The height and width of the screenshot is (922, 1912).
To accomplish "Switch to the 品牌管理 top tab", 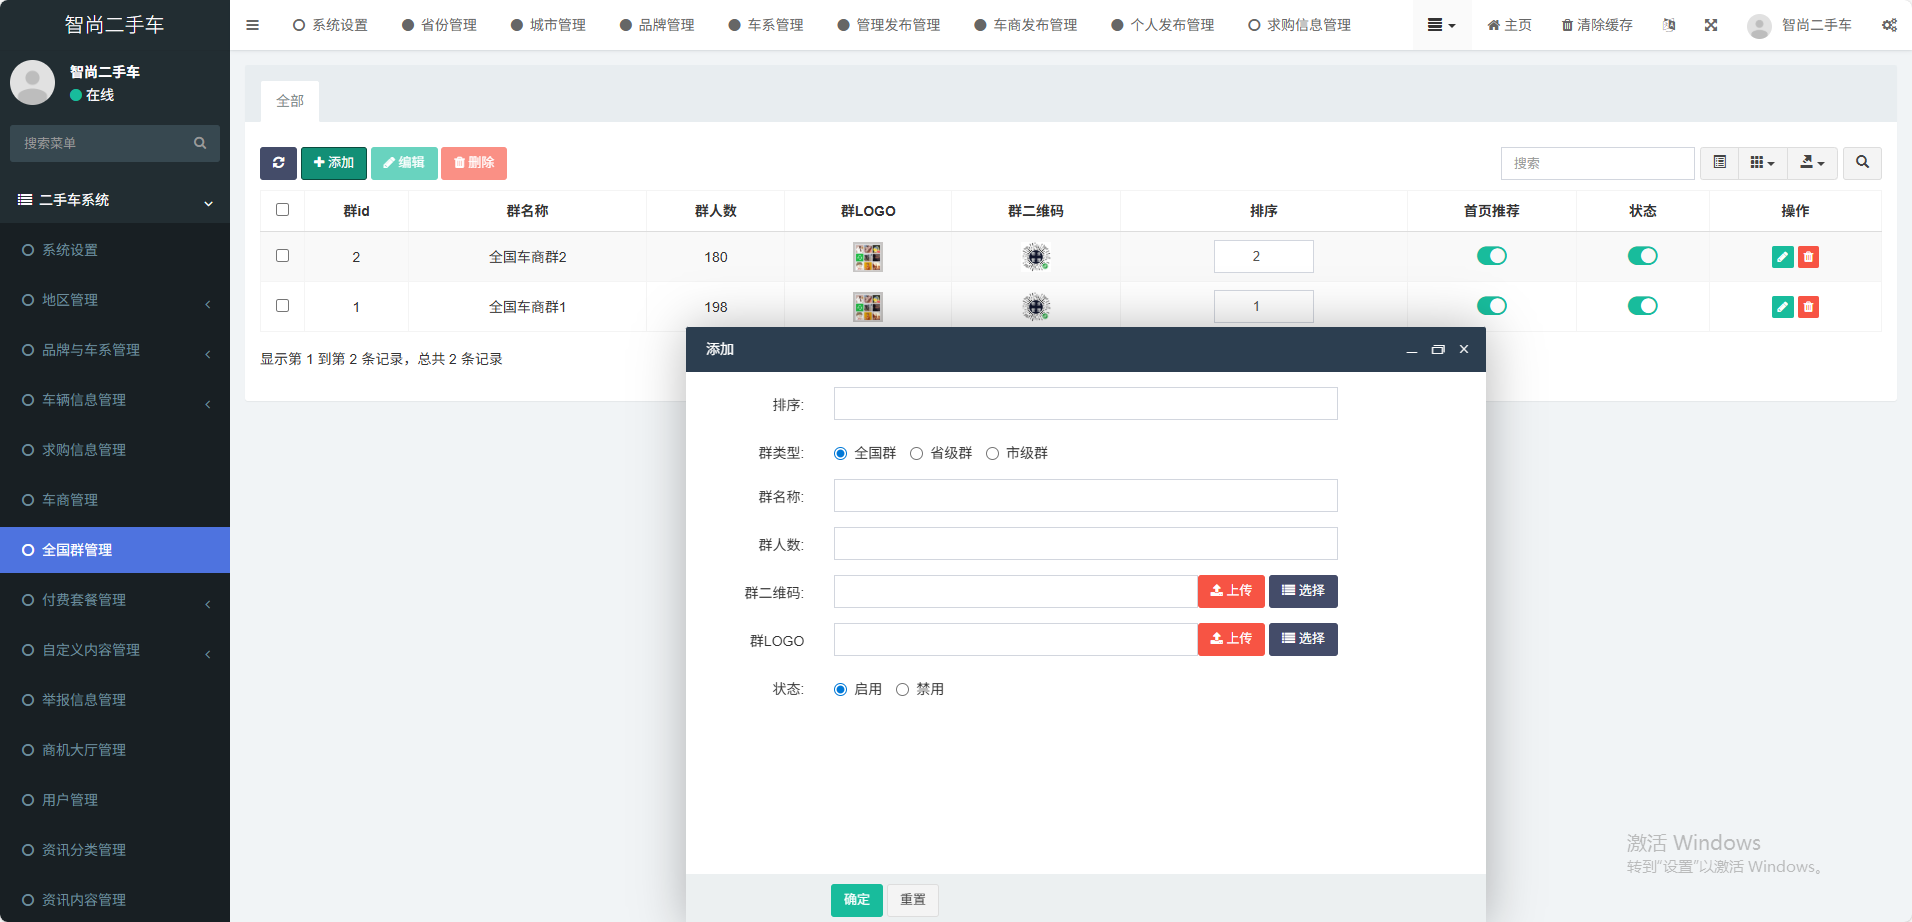I will 657,25.
